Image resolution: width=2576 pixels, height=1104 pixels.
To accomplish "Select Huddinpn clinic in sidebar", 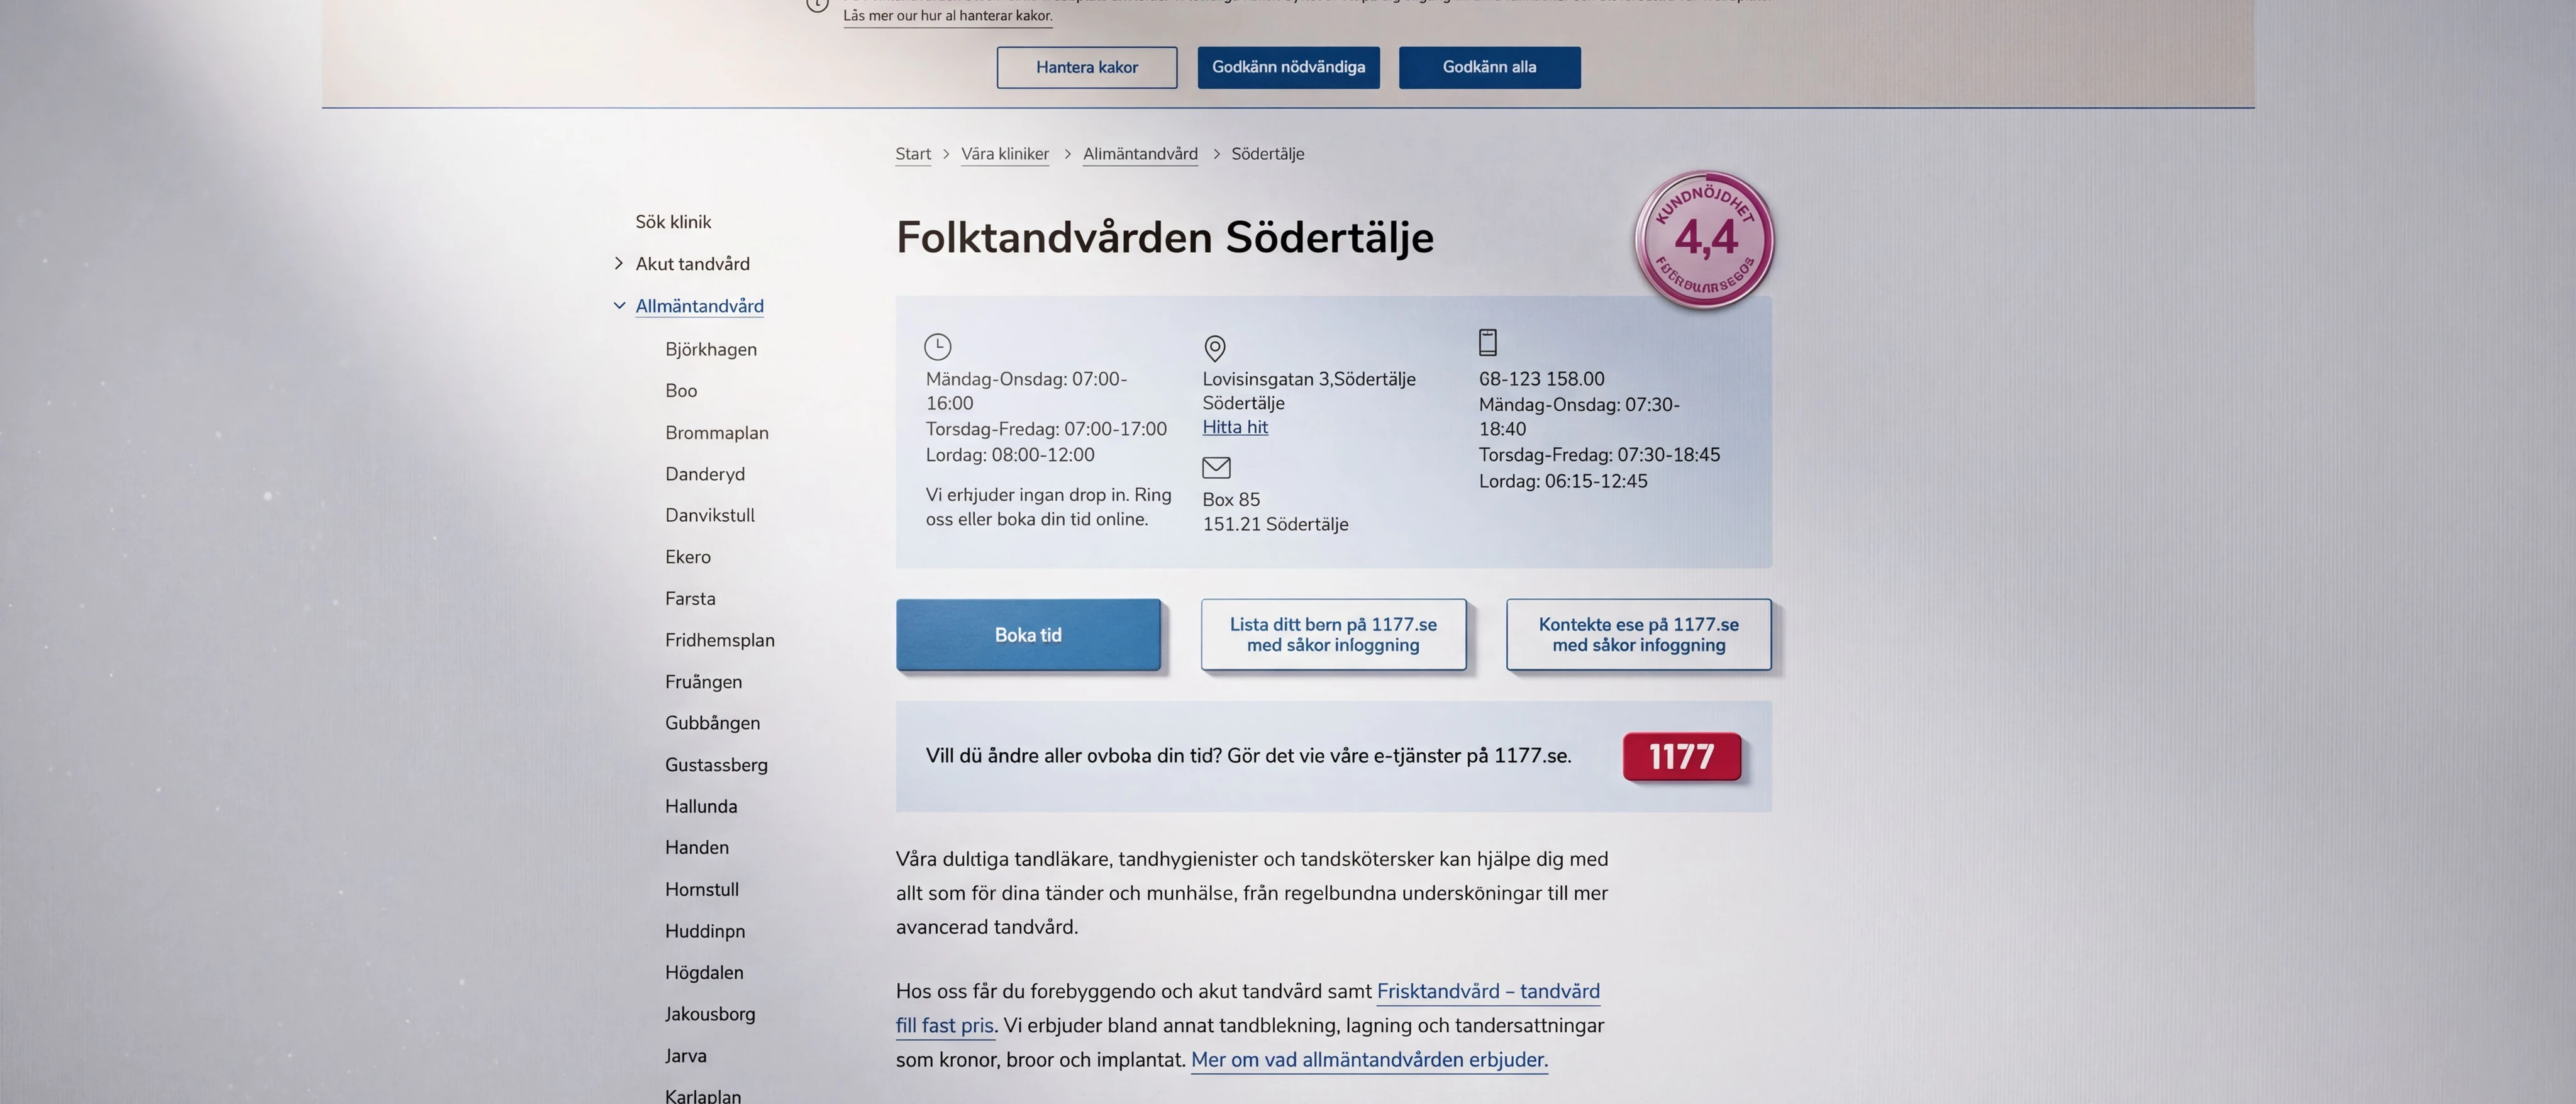I will (705, 931).
